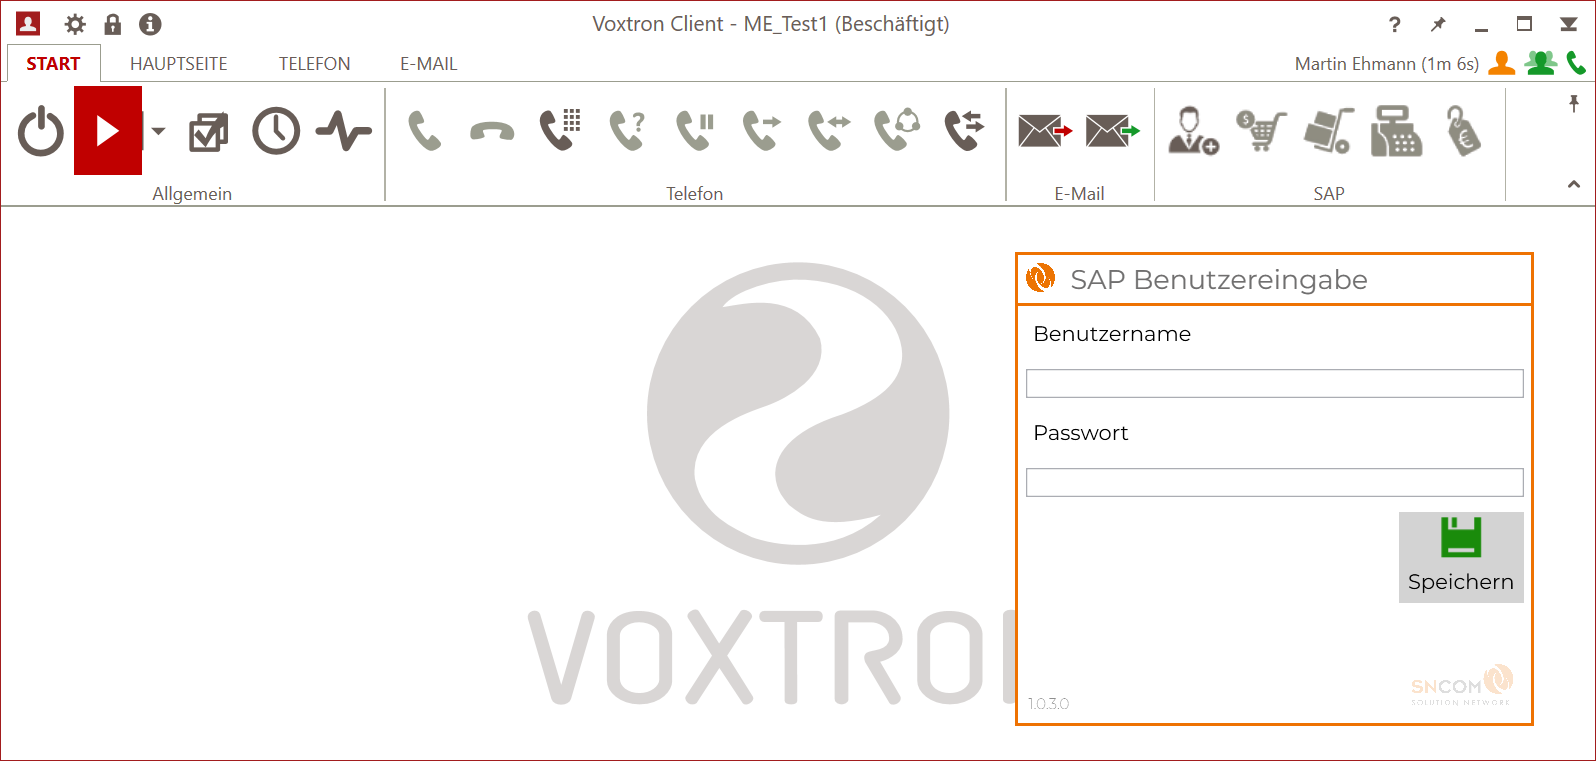1596x761 pixels.
Task: Collapse the ribbon with chevron arrow
Action: [x=1573, y=184]
